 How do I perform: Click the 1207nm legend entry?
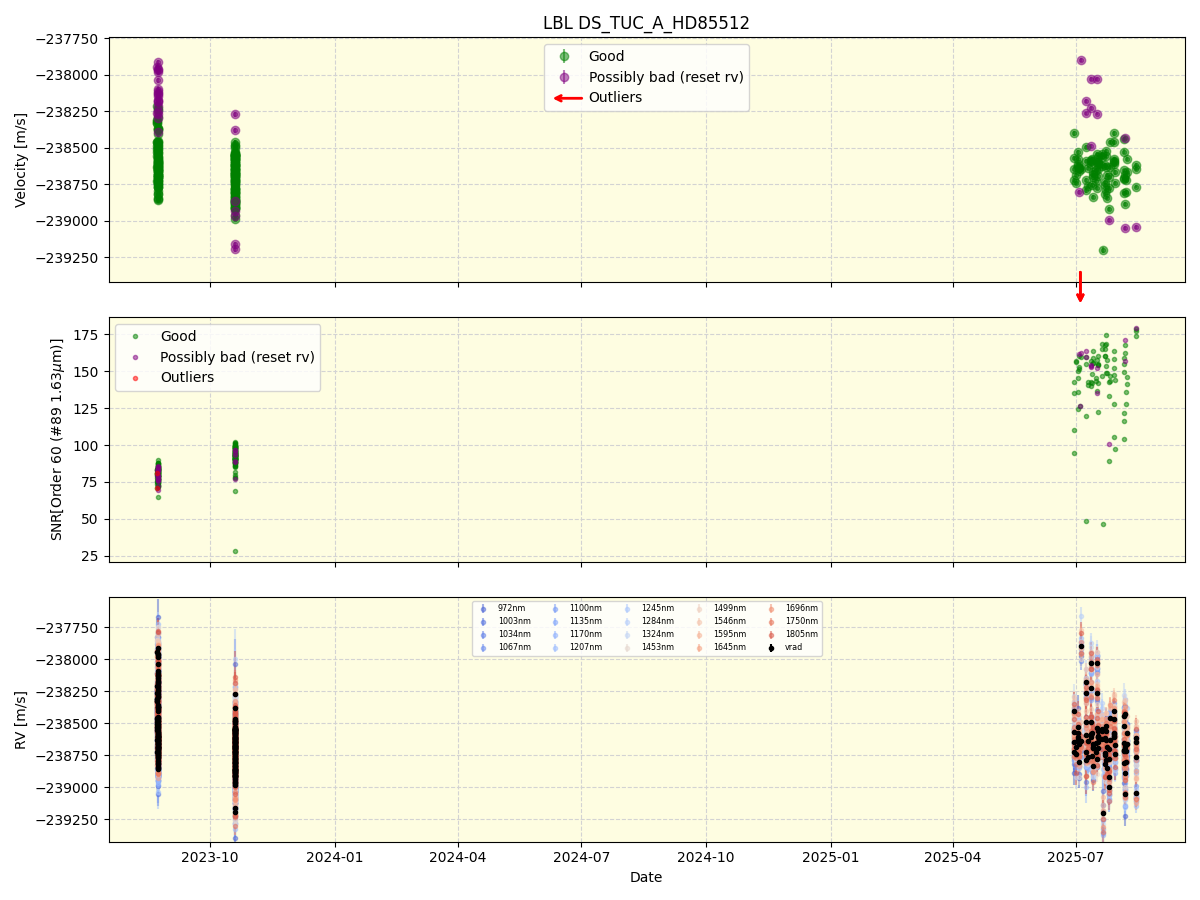click(586, 647)
